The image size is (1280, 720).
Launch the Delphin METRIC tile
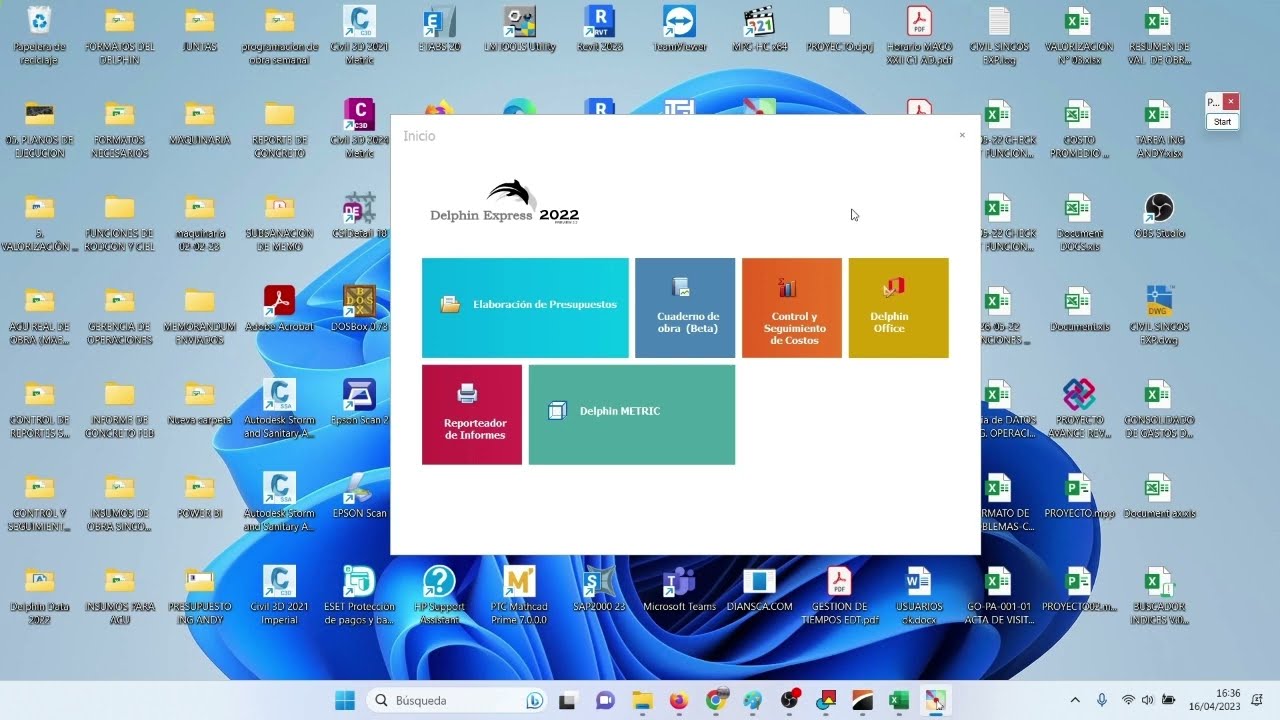click(x=632, y=414)
